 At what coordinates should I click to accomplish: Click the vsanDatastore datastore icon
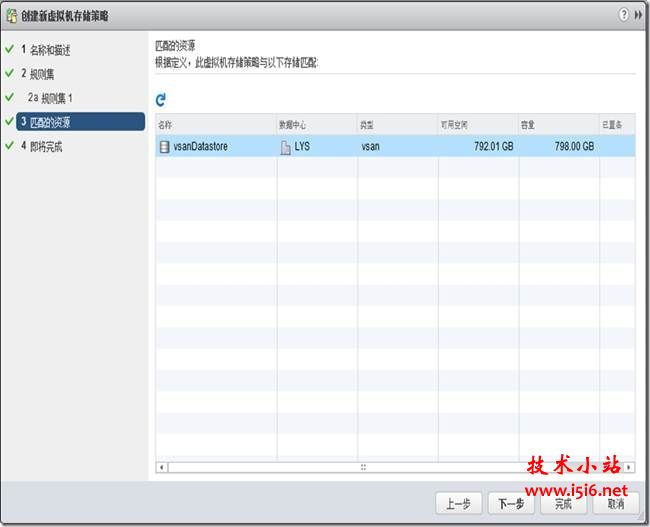pos(165,146)
